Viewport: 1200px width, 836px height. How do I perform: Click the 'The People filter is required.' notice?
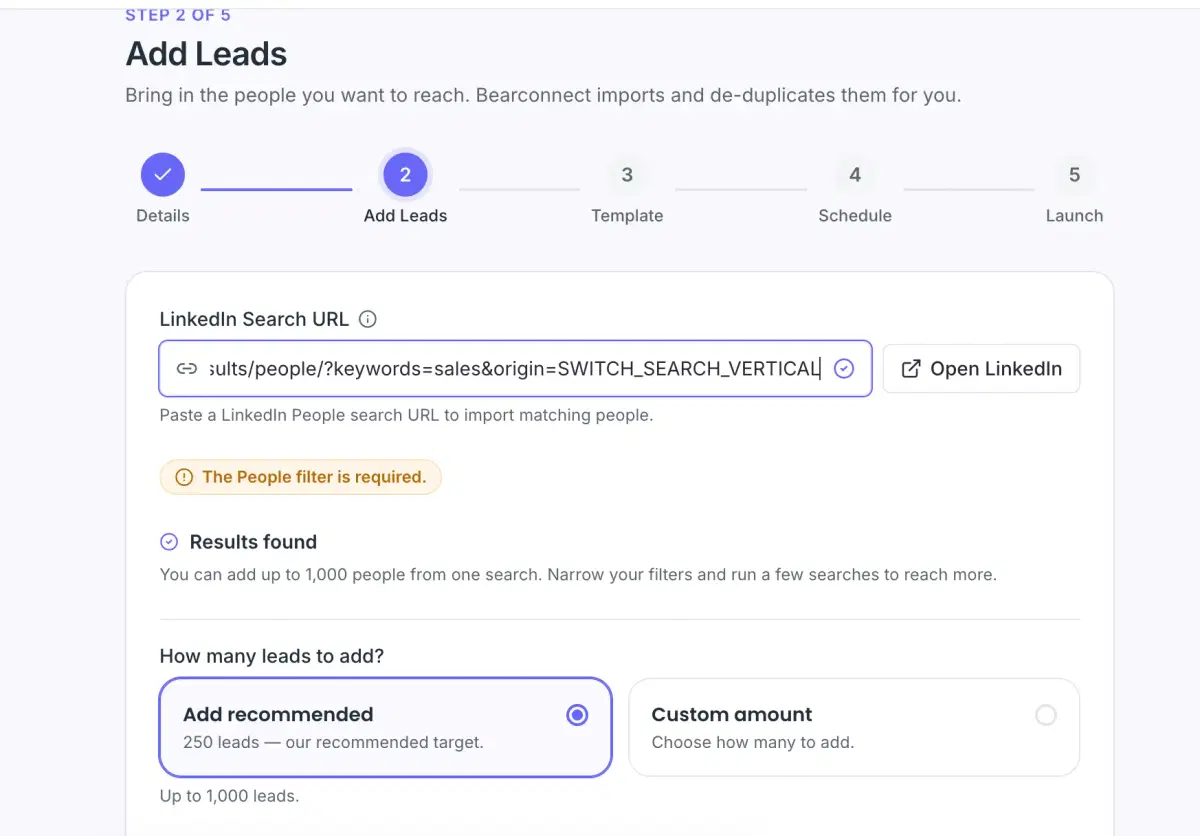301,477
